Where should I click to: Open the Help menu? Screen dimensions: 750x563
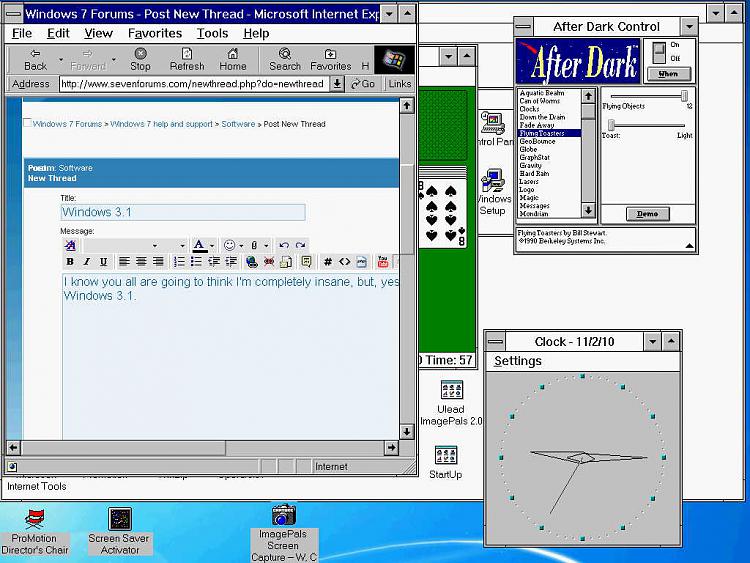coord(256,33)
